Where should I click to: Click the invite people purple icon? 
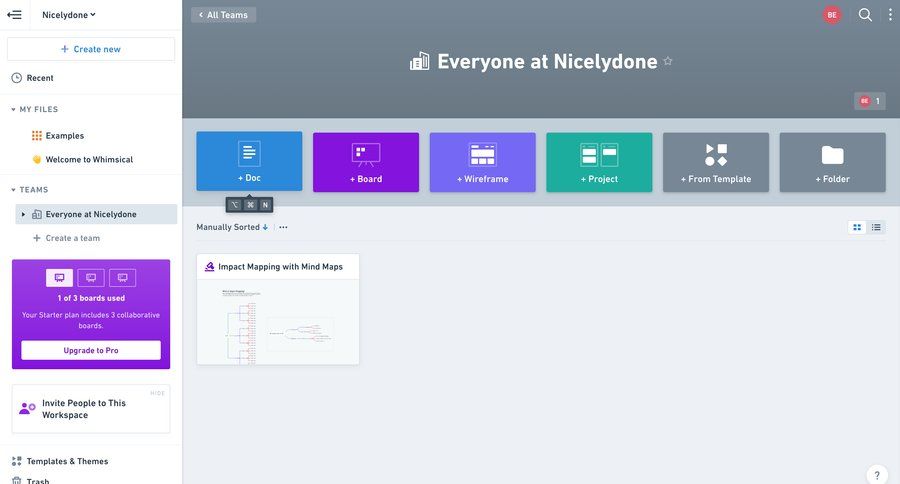pos(27,409)
